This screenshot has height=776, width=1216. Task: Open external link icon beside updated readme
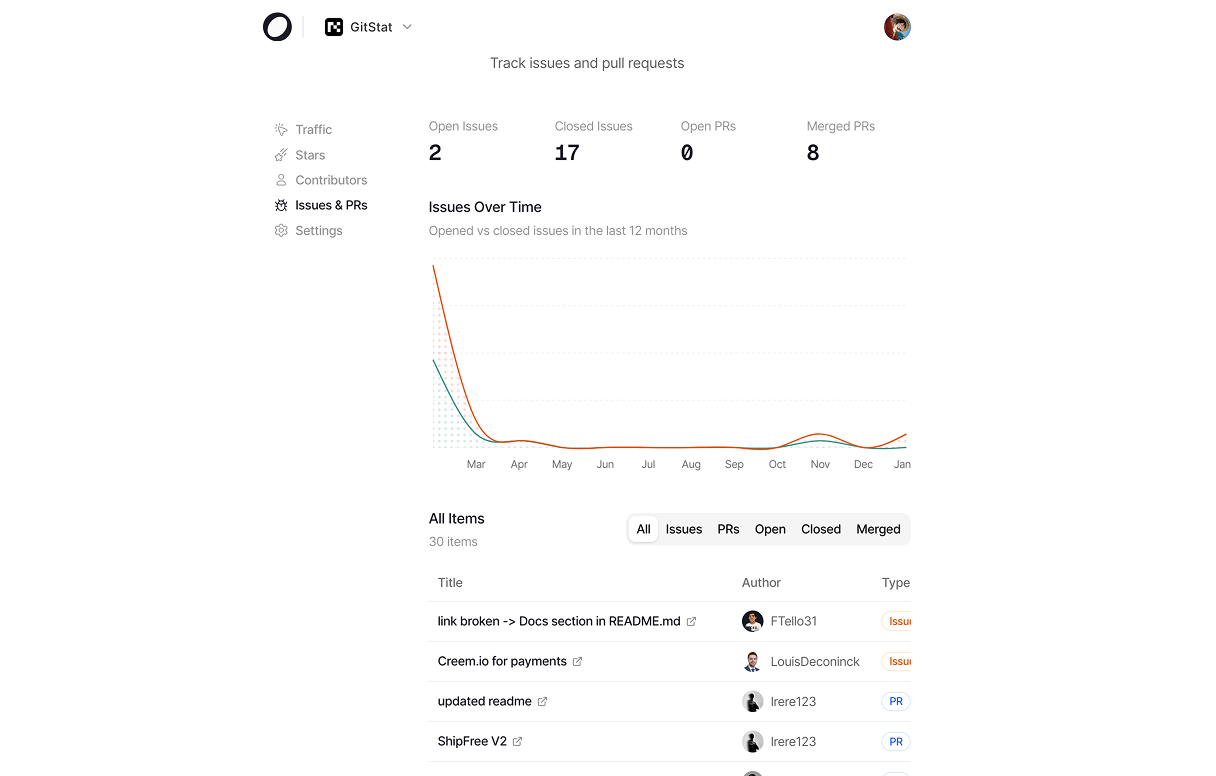point(542,701)
